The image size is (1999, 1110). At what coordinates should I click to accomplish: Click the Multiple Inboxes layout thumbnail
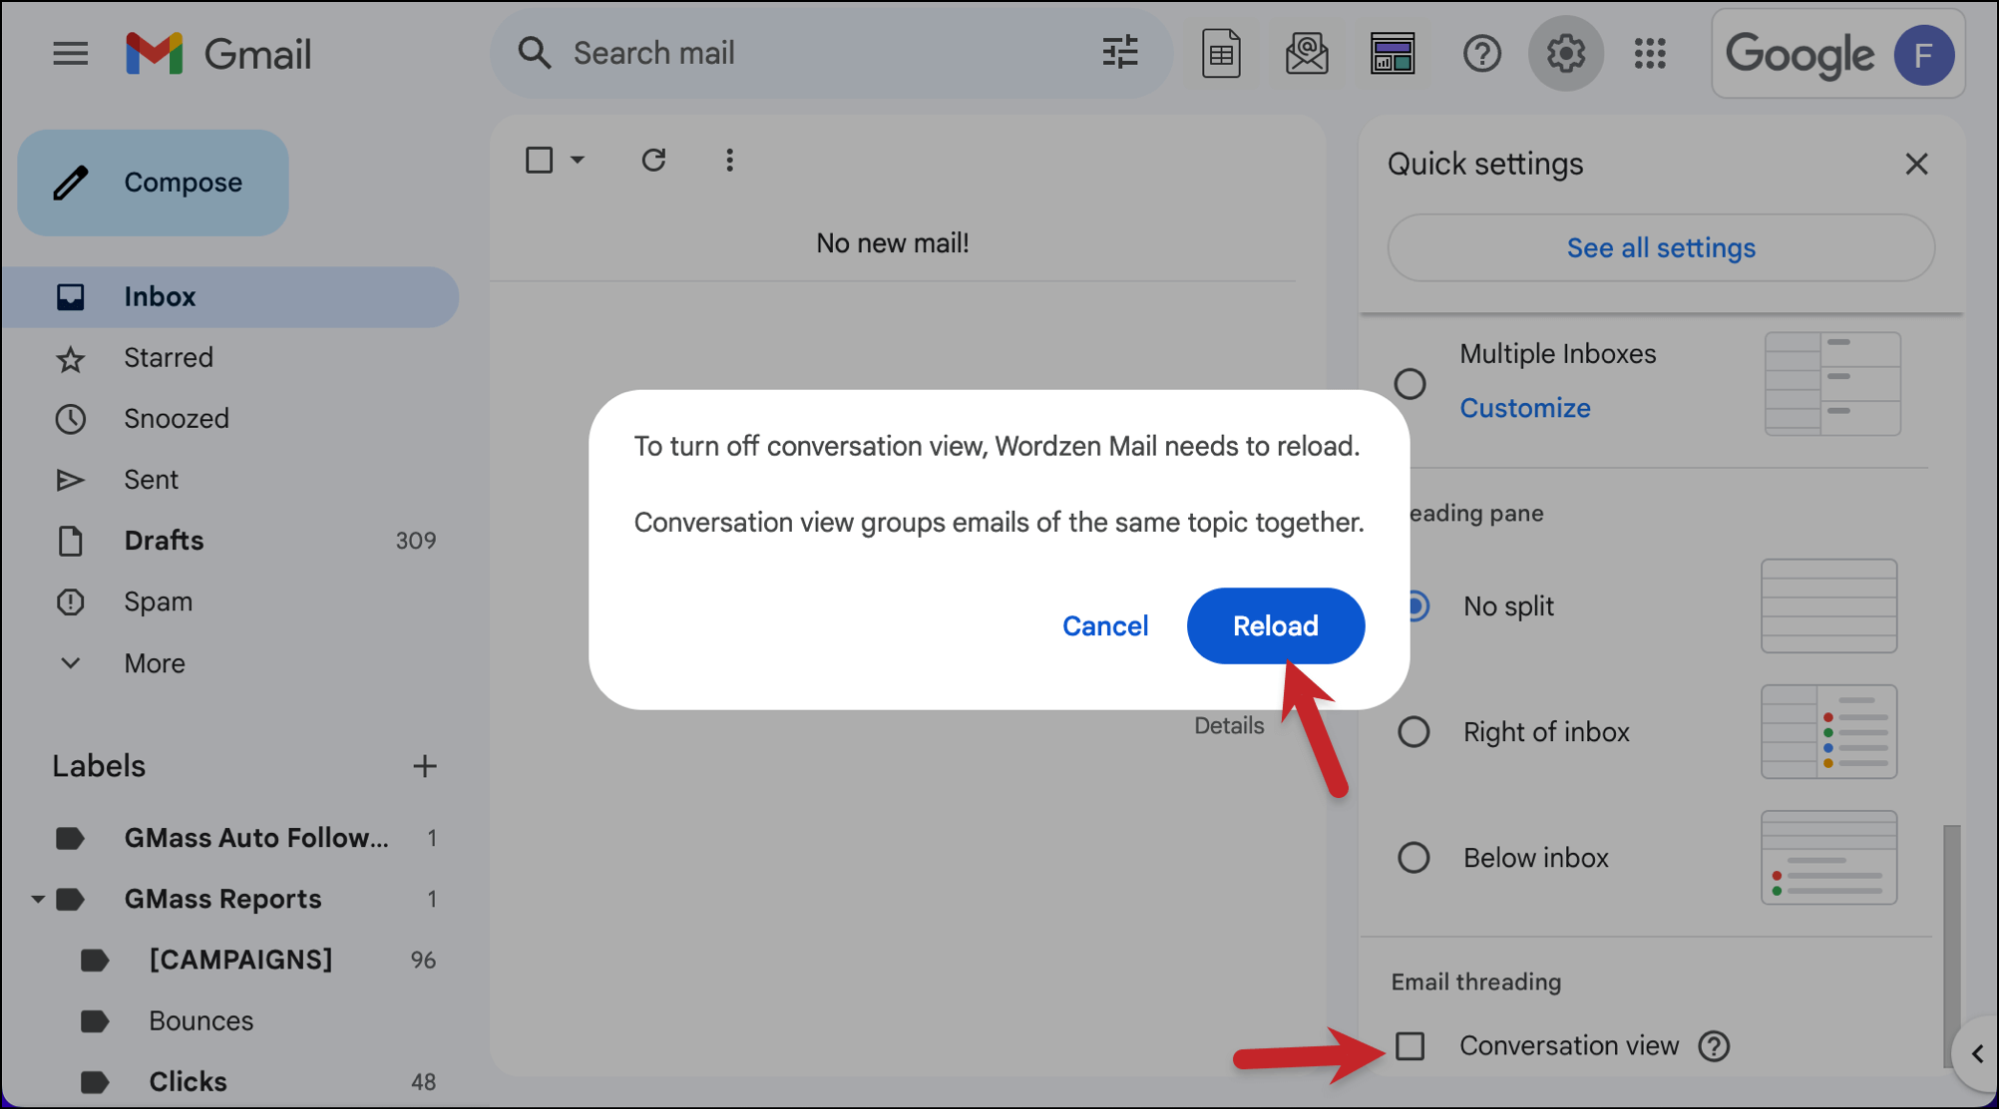click(1832, 384)
